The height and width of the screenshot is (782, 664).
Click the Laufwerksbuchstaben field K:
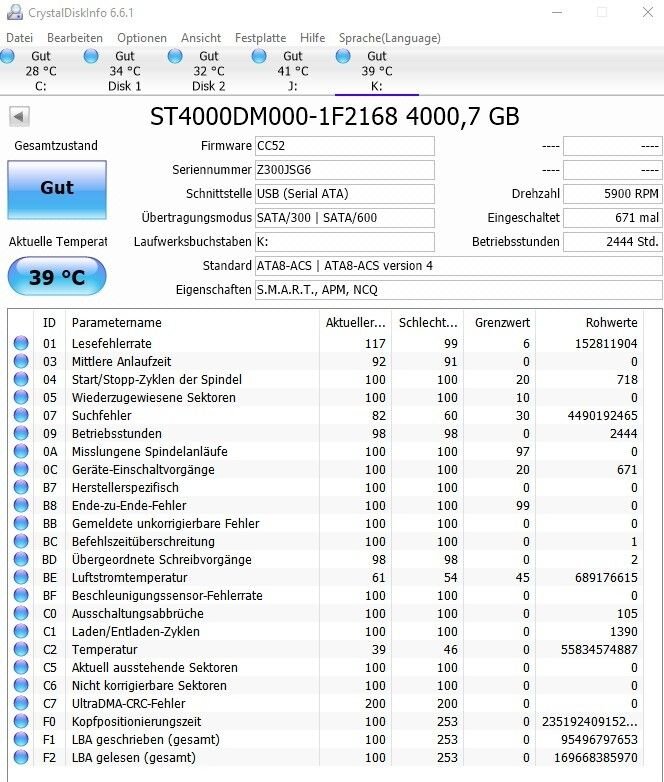pyautogui.click(x=345, y=242)
